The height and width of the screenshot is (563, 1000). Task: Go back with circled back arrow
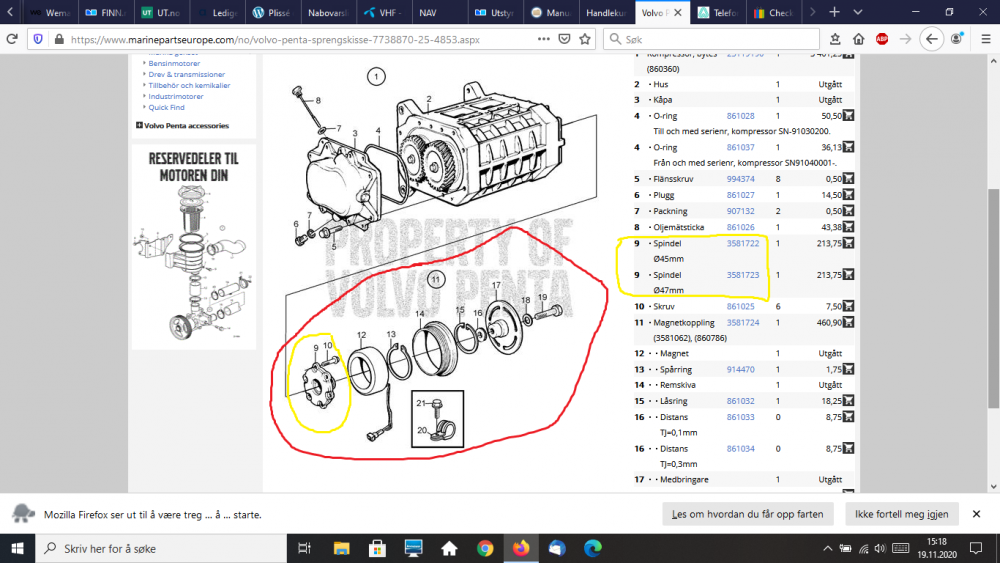[x=932, y=39]
